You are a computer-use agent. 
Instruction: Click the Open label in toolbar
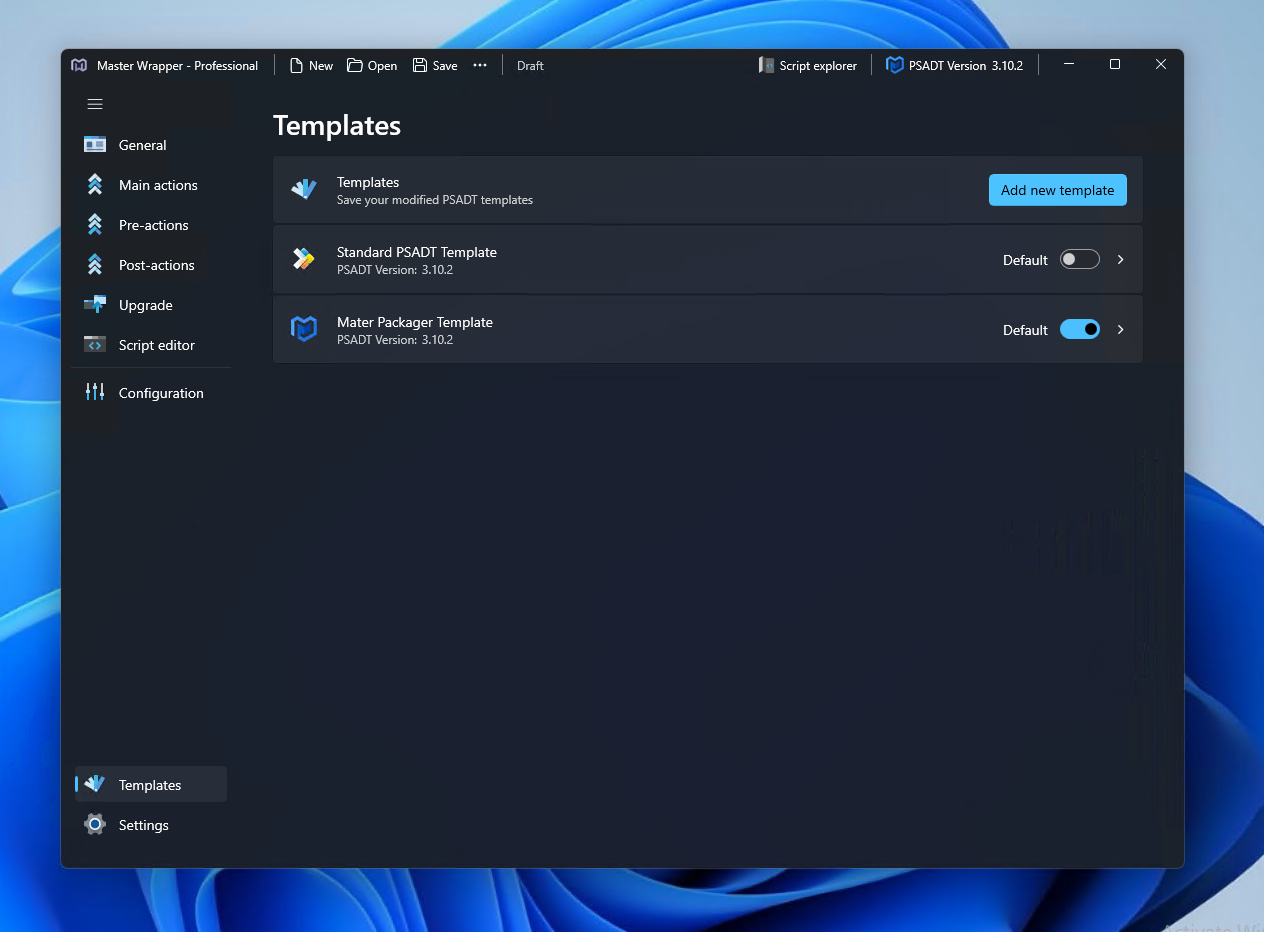coord(382,66)
